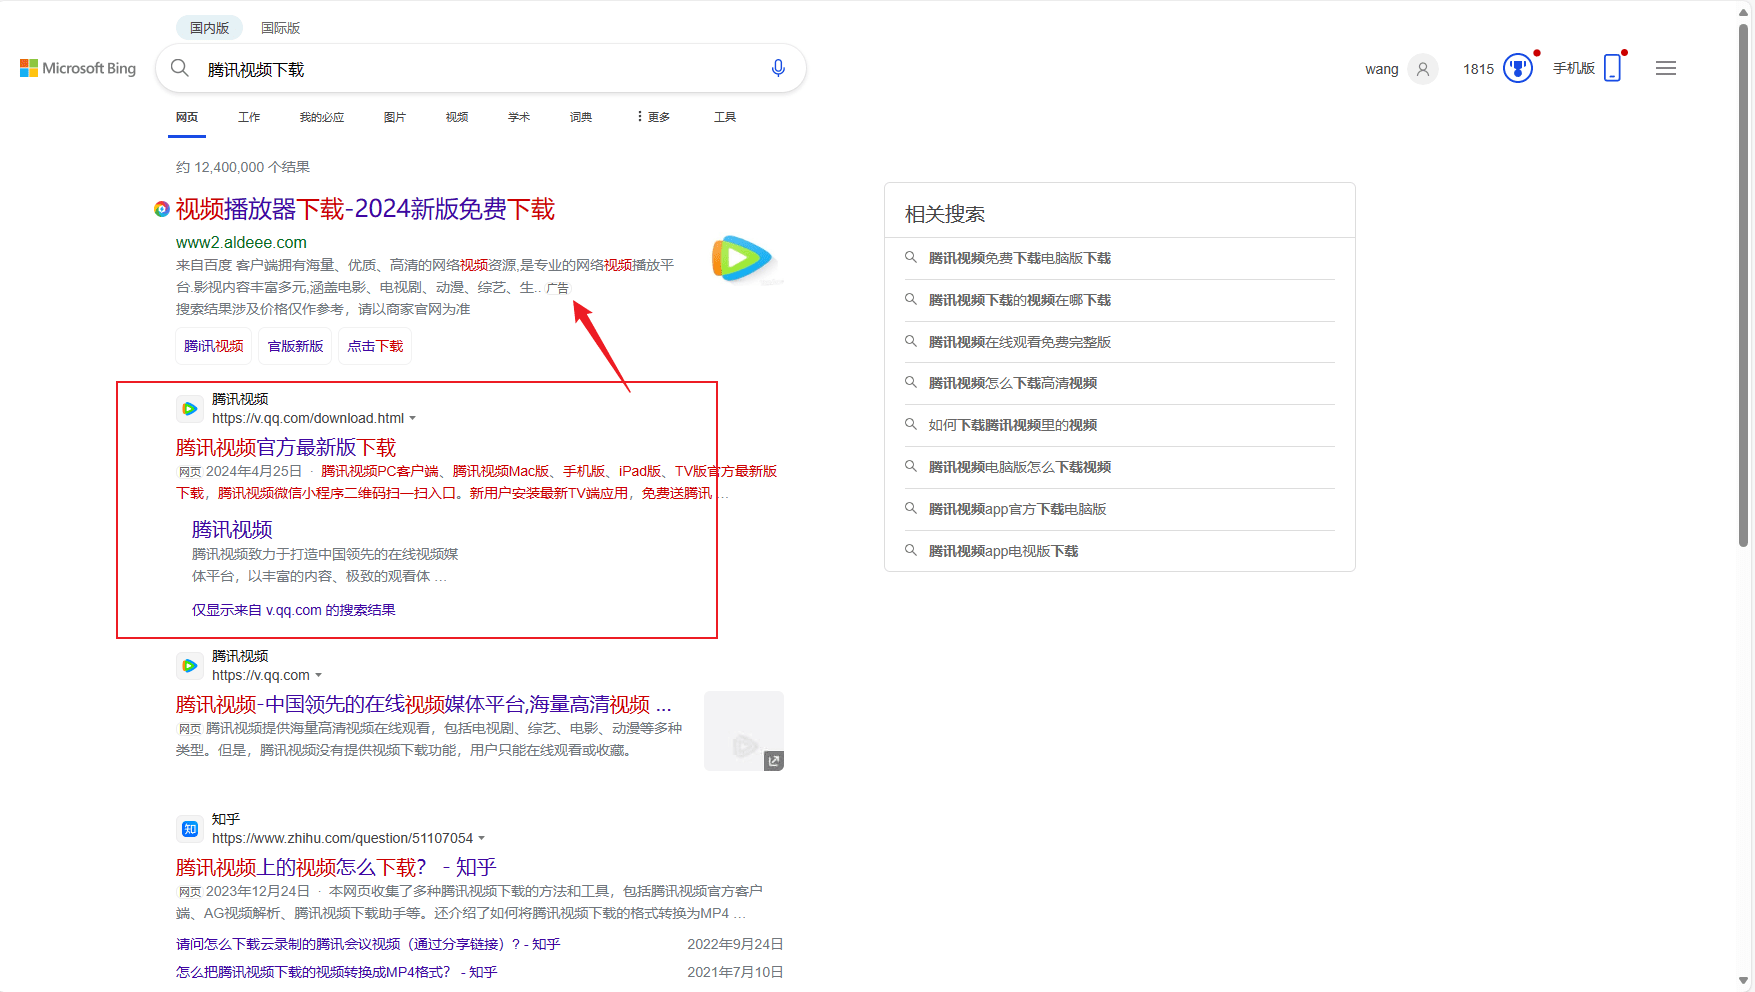The image size is (1755, 992).
Task: Click the 1815 rewards points count
Action: tap(1478, 69)
